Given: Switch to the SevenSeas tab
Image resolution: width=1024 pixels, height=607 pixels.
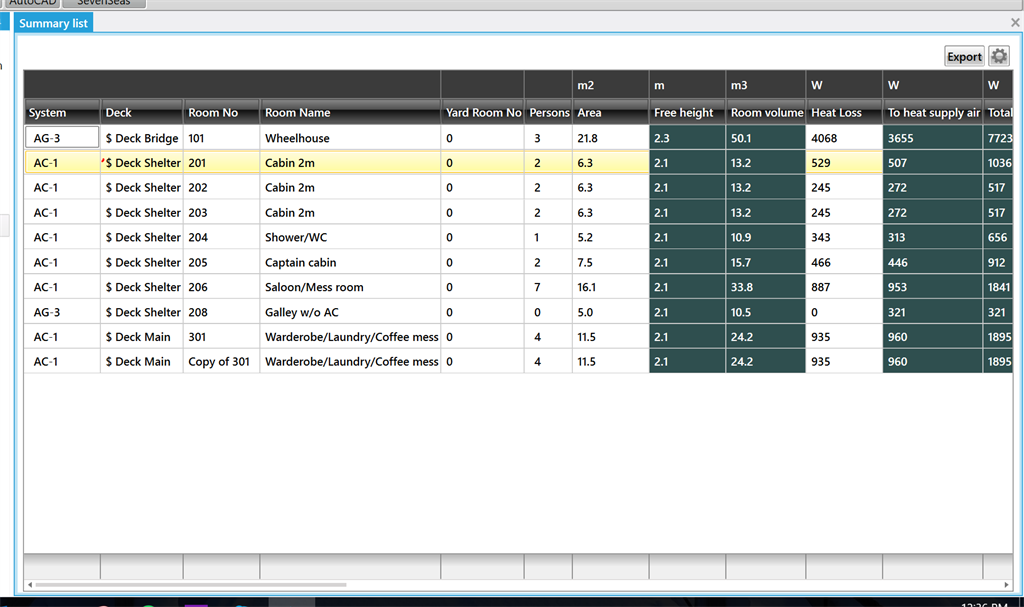Looking at the screenshot, I should pos(104,3).
